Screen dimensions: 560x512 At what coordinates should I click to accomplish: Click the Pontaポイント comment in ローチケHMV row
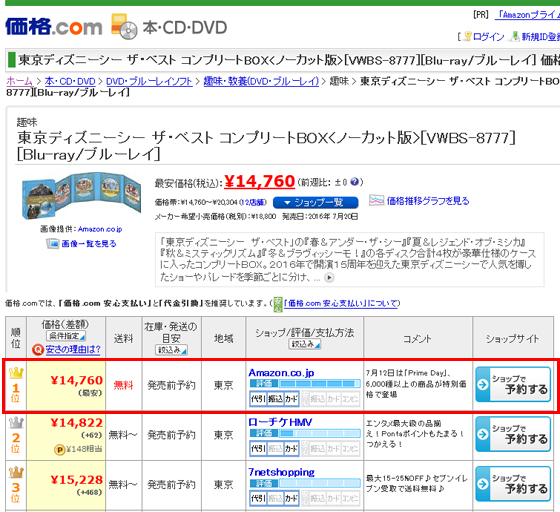tap(415, 433)
